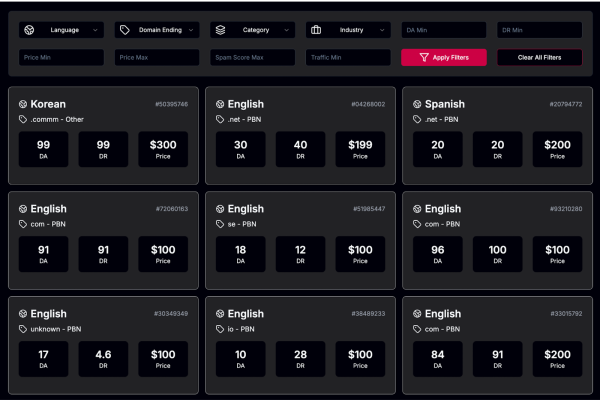Click the globe icon on the Spanish card
Screen dimensions: 600x400
tap(417, 104)
